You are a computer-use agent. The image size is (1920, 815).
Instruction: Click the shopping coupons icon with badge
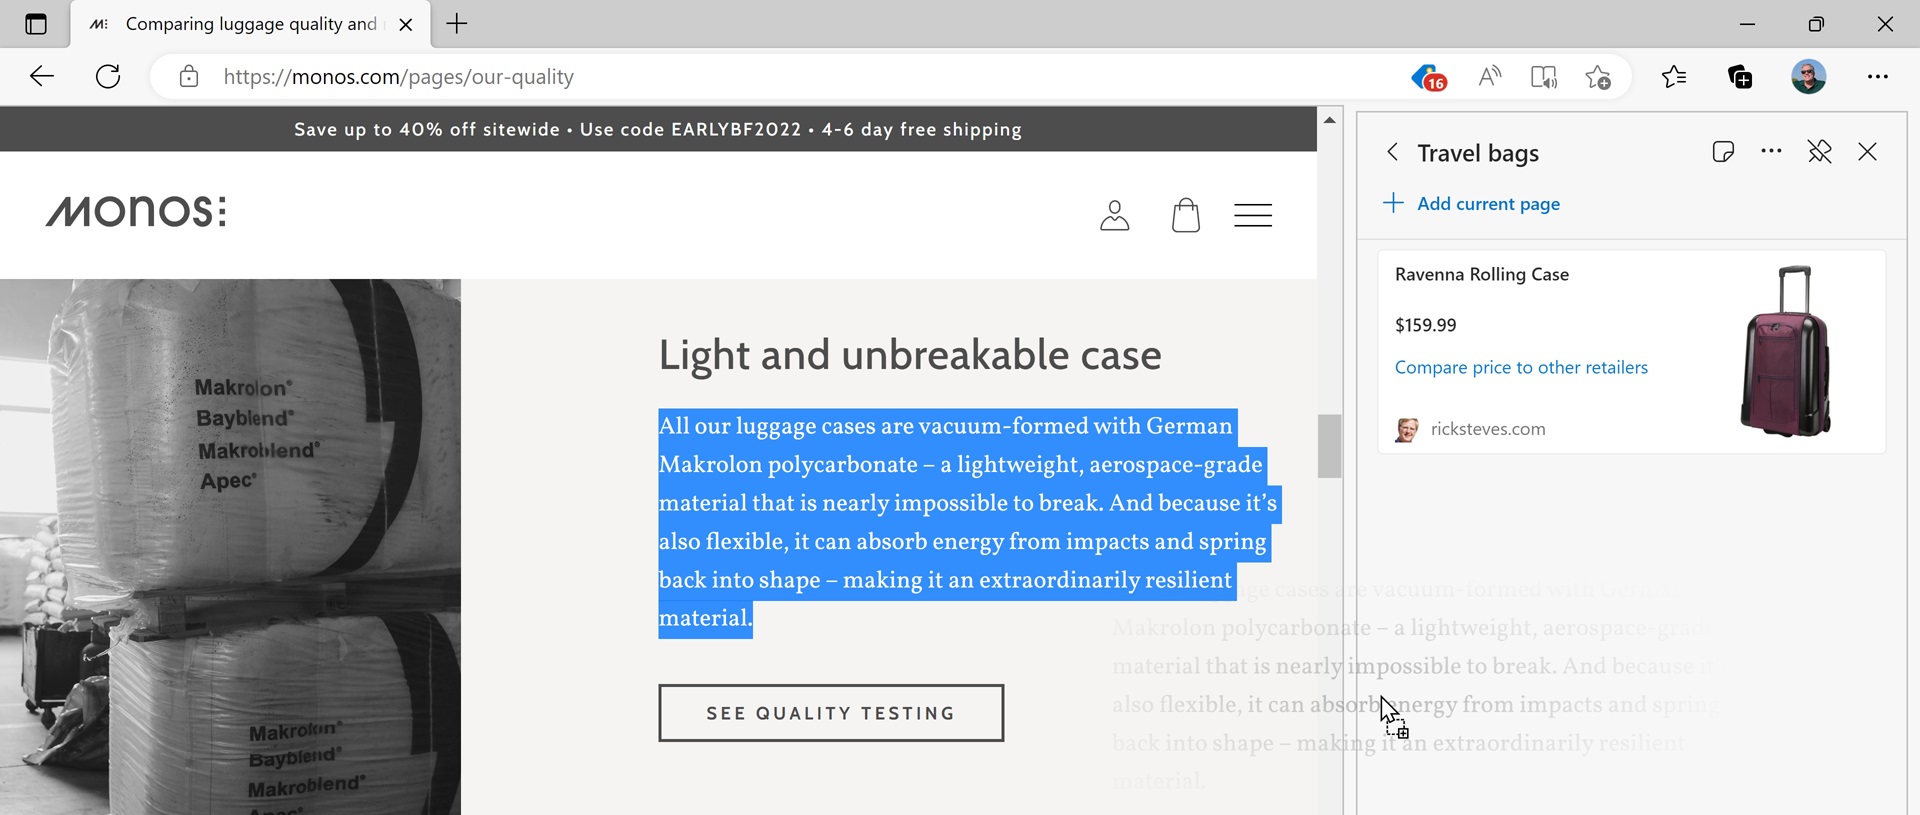1429,77
